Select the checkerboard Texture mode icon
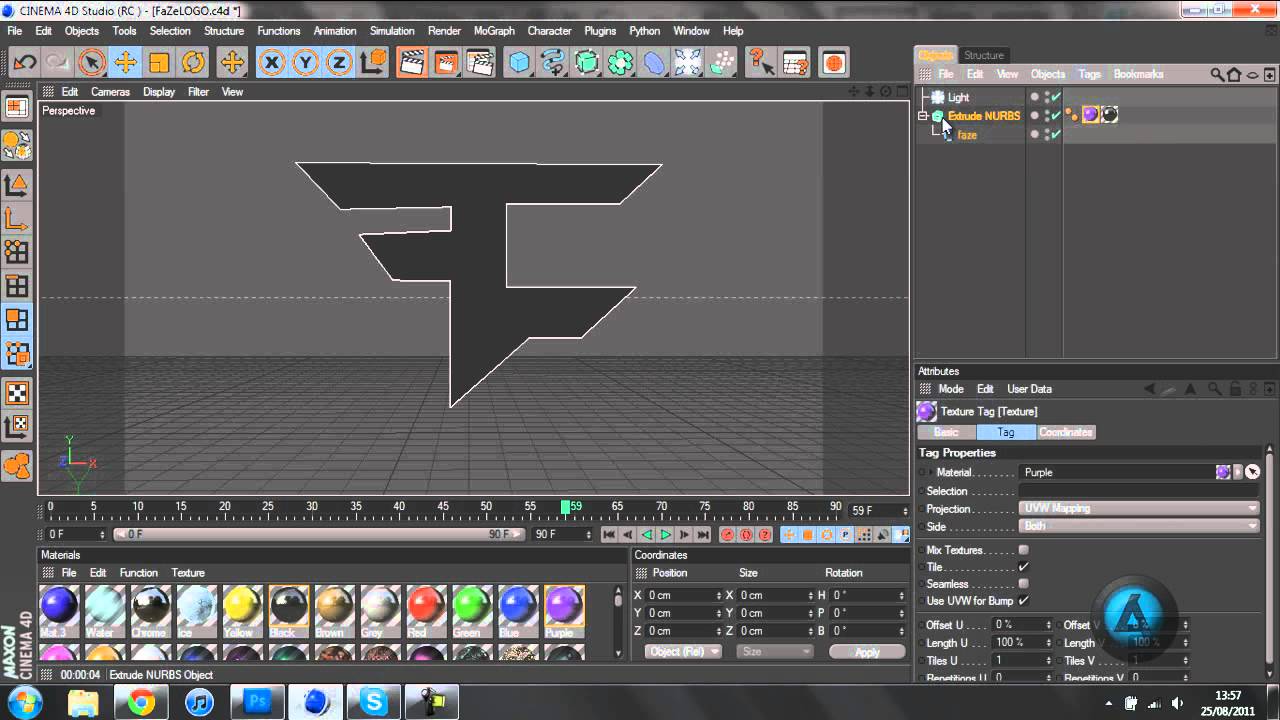 (x=17, y=393)
